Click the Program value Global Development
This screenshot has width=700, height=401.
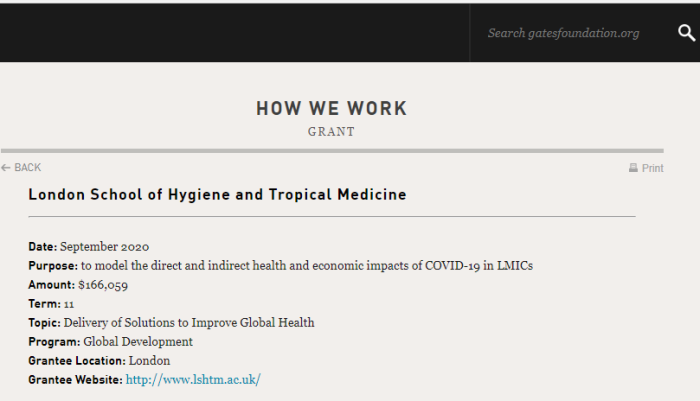(138, 342)
